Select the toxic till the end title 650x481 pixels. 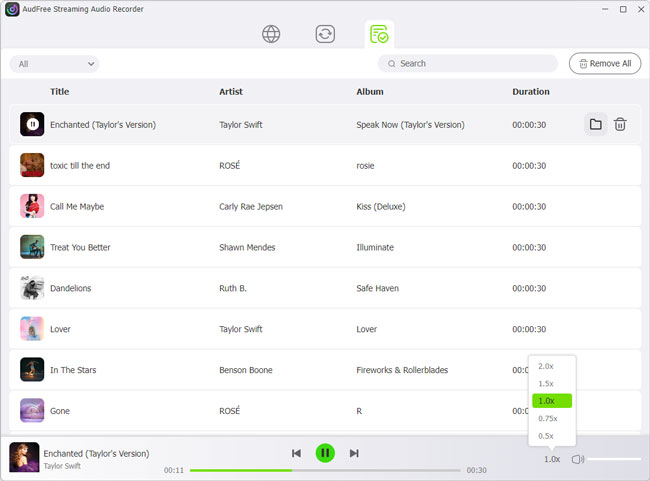point(80,166)
